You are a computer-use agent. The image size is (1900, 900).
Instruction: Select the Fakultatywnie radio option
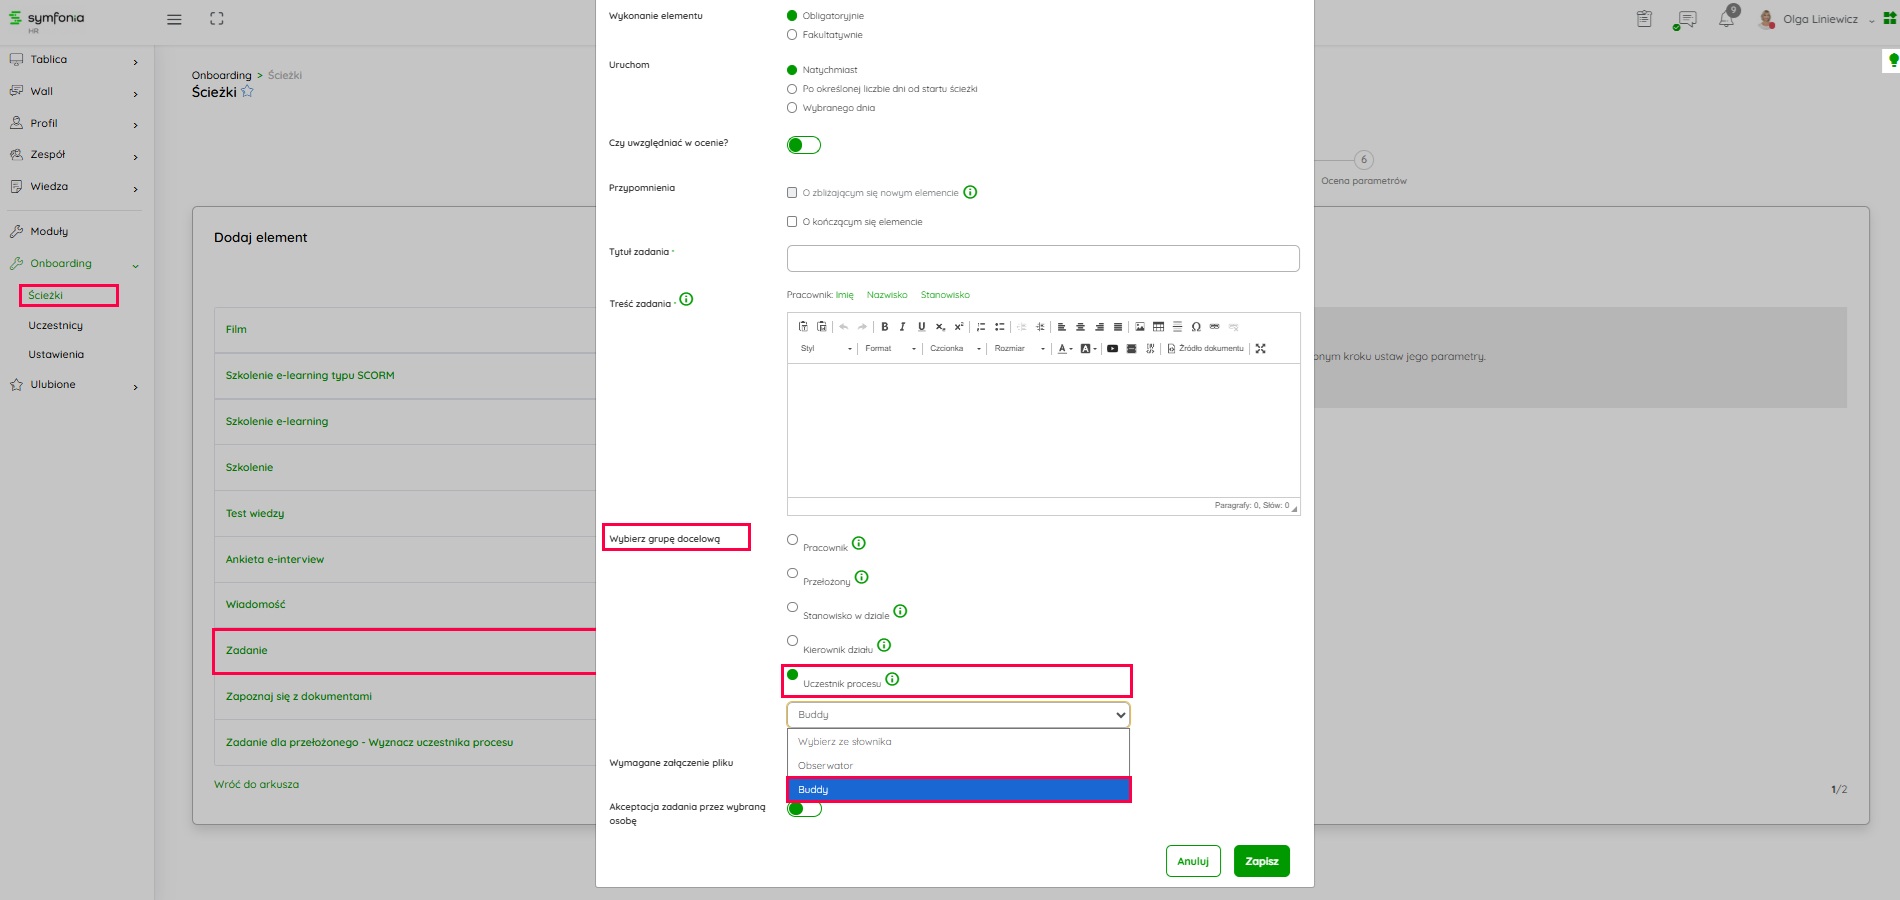792,35
